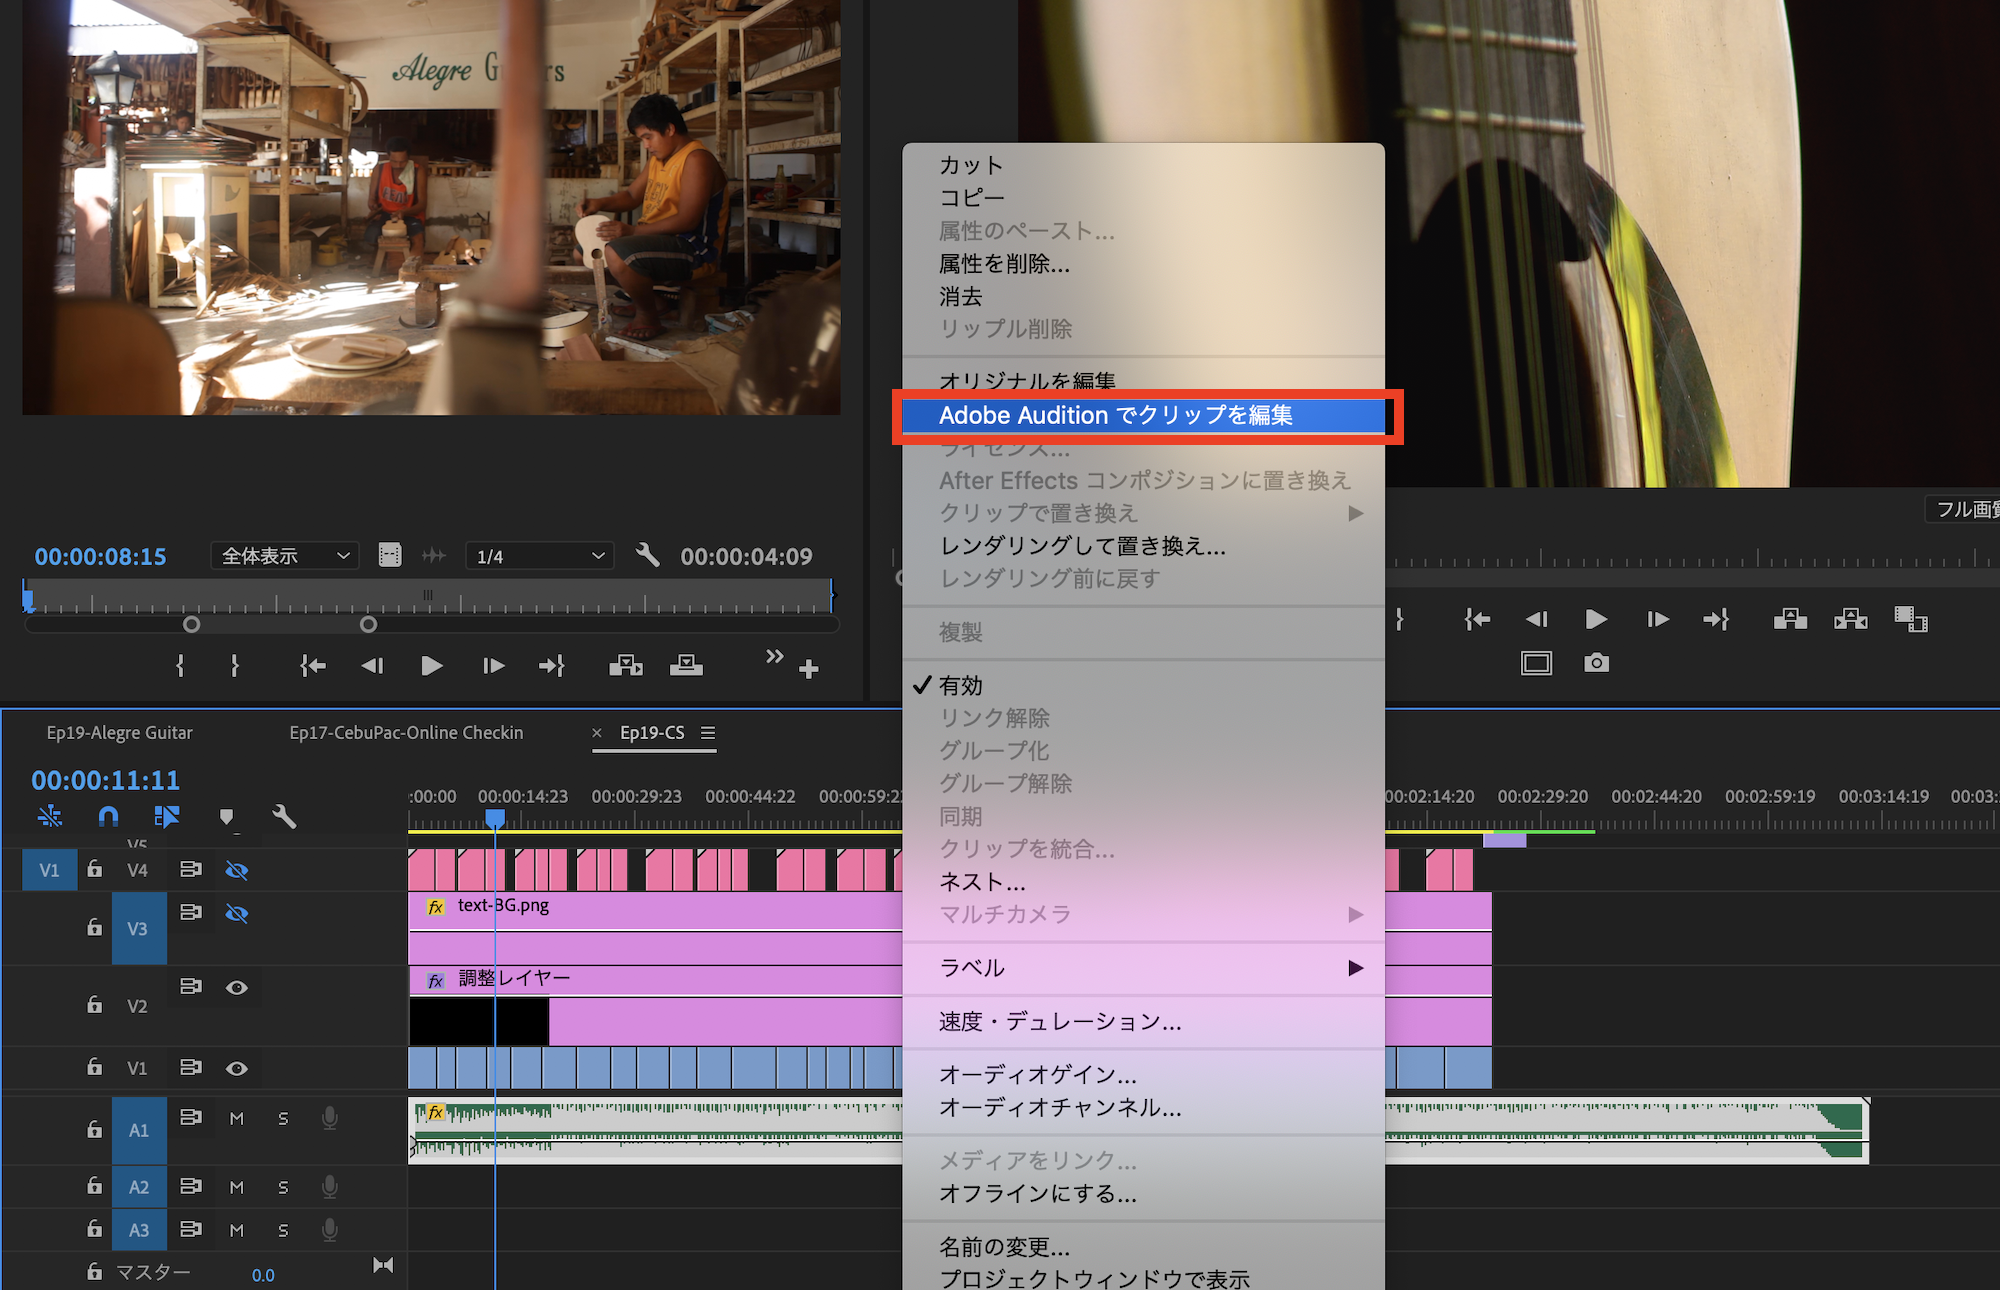Show the hidden V4 track output
The height and width of the screenshot is (1290, 2000).
(237, 870)
